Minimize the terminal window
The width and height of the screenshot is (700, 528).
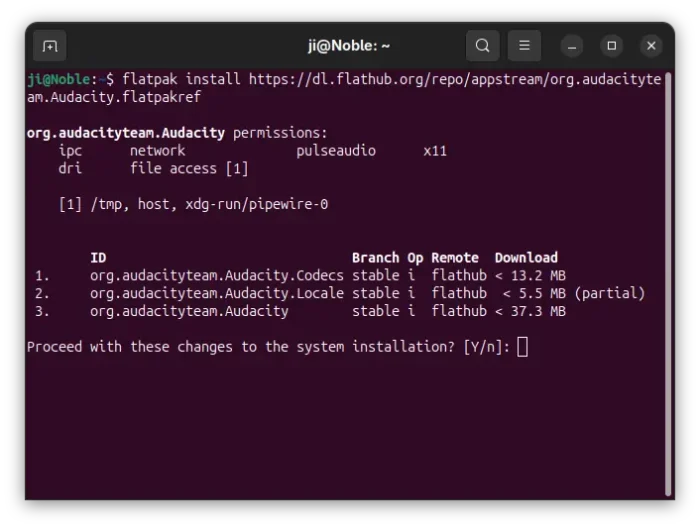click(x=572, y=46)
